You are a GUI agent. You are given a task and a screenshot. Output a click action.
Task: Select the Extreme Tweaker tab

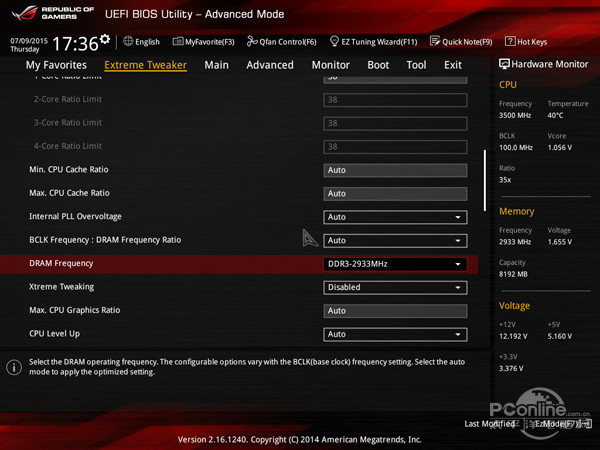point(145,65)
